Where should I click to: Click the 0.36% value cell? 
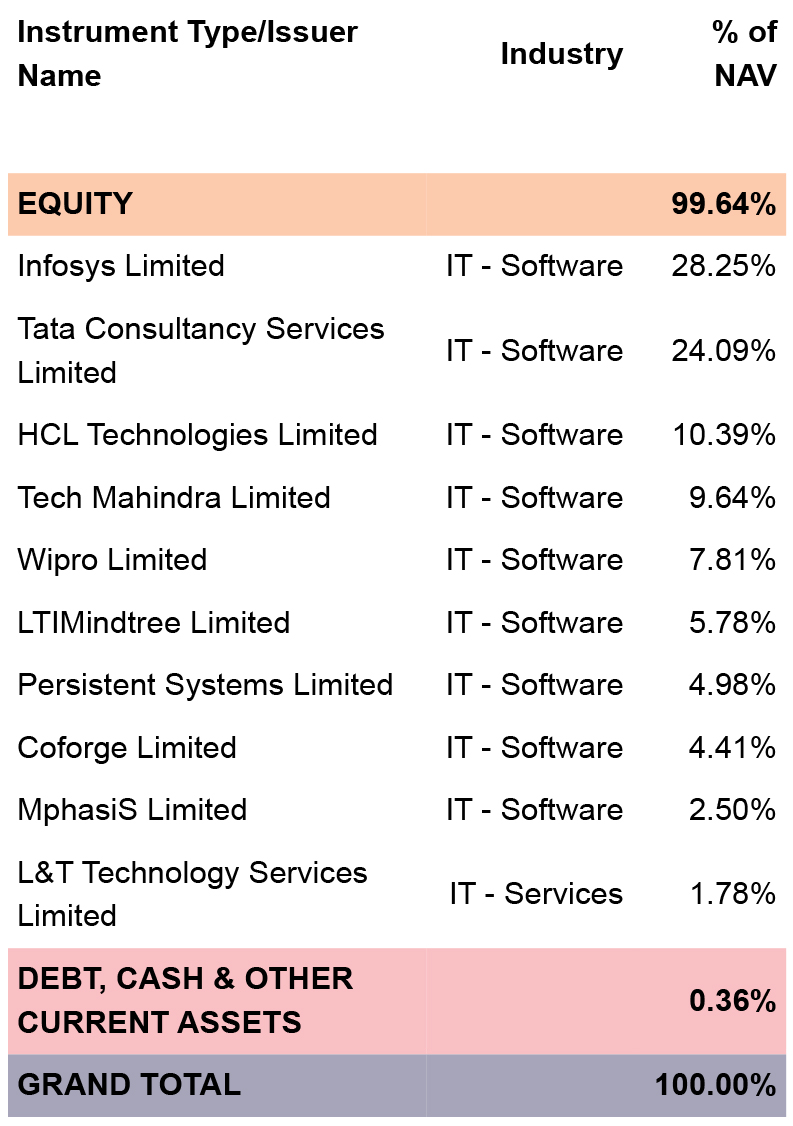pyautogui.click(x=733, y=1001)
